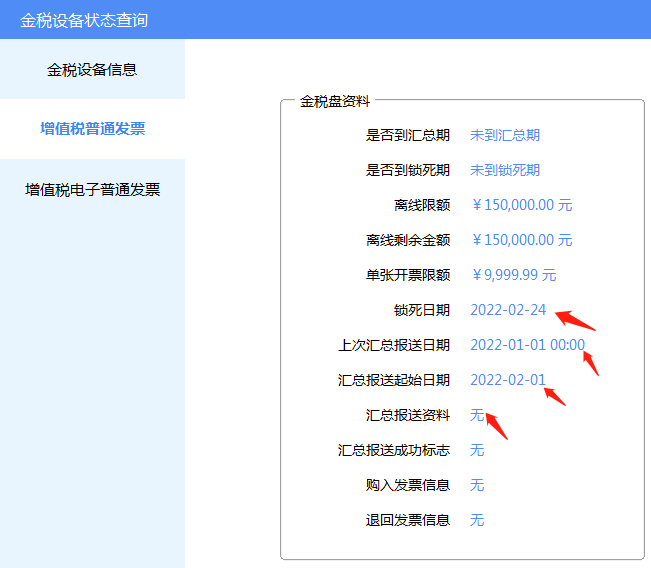
Task: Click the 单张开票限额 label
Action: coord(408,275)
